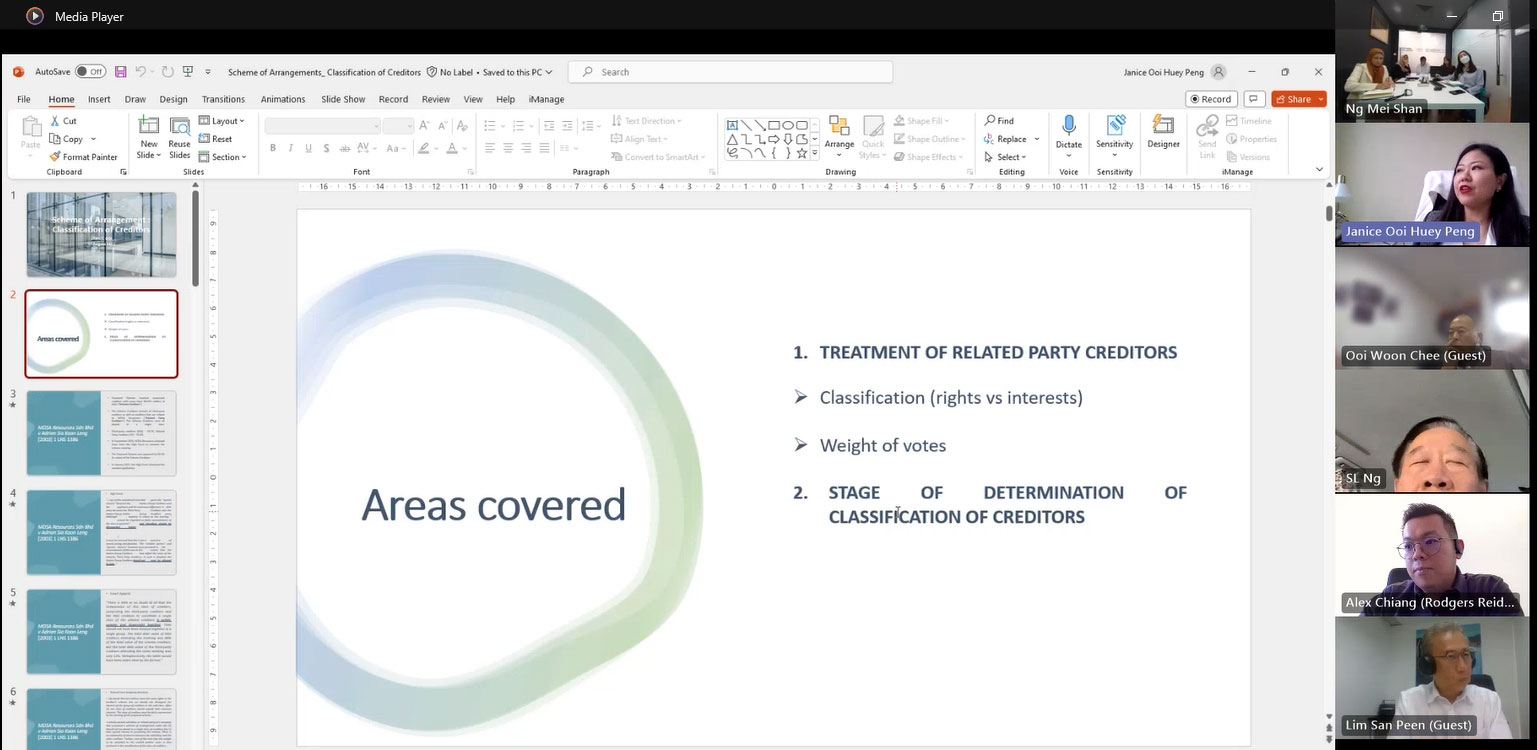The image size is (1537, 750).
Task: Activate Format Painter
Action: (84, 157)
